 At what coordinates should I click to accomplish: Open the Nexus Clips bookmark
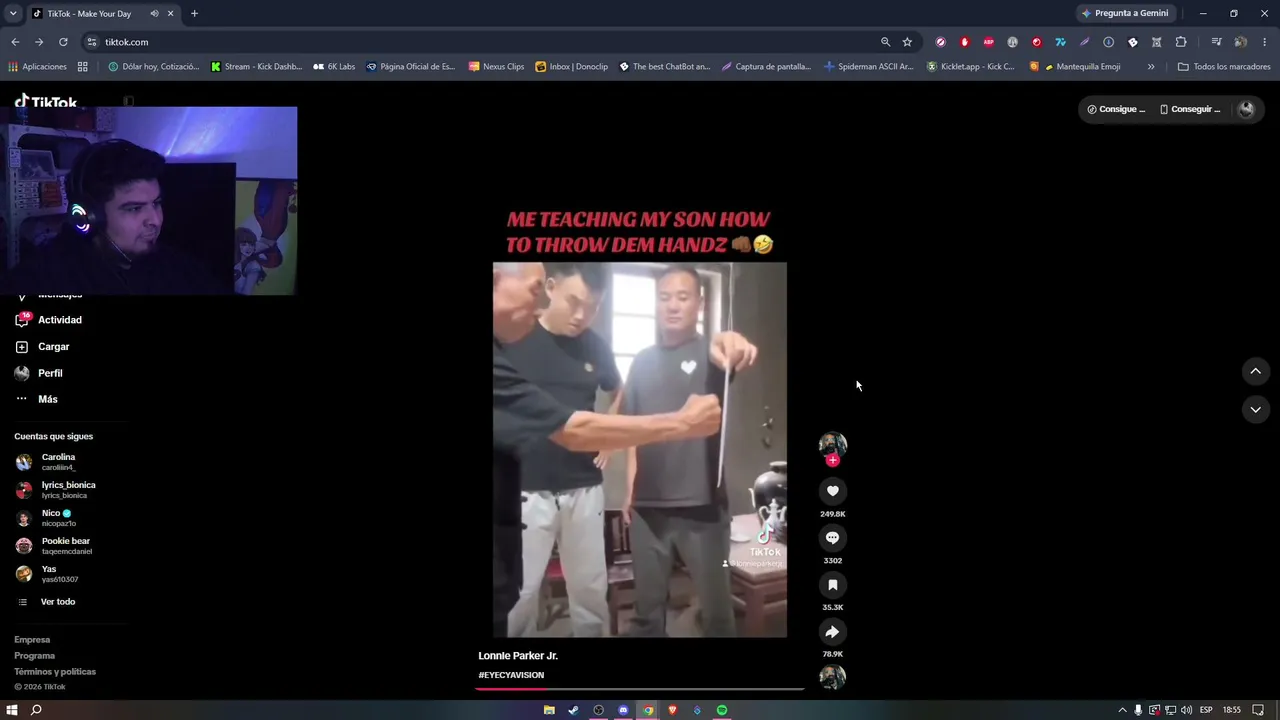(x=496, y=67)
